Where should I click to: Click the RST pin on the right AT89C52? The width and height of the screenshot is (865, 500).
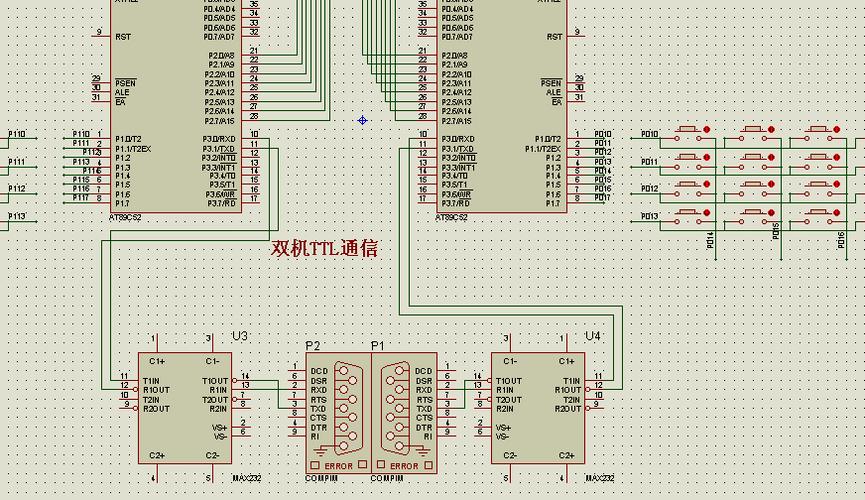554,37
